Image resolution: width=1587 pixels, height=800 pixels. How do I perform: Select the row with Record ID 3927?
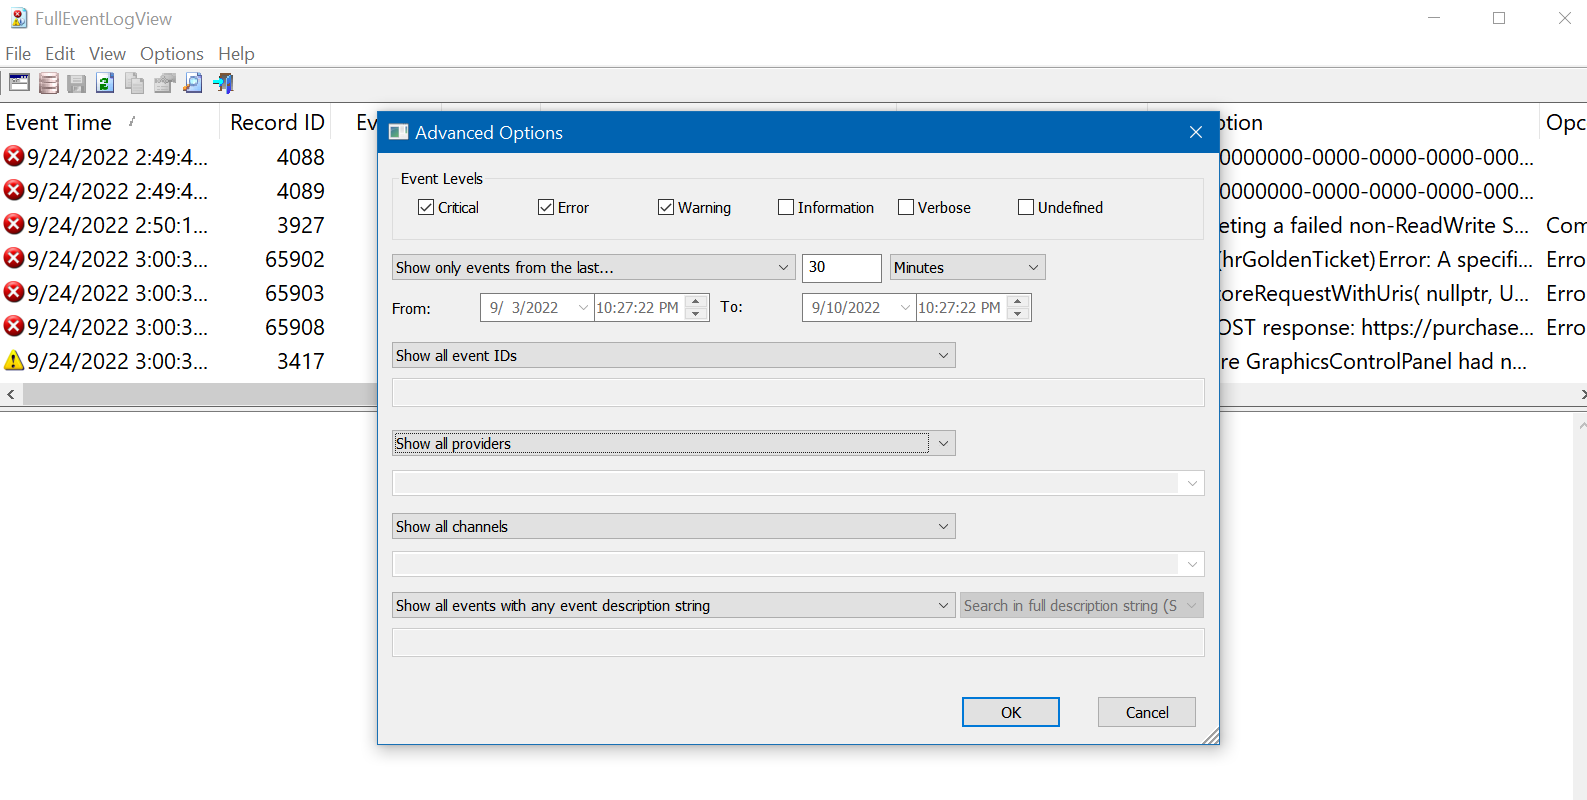189,224
